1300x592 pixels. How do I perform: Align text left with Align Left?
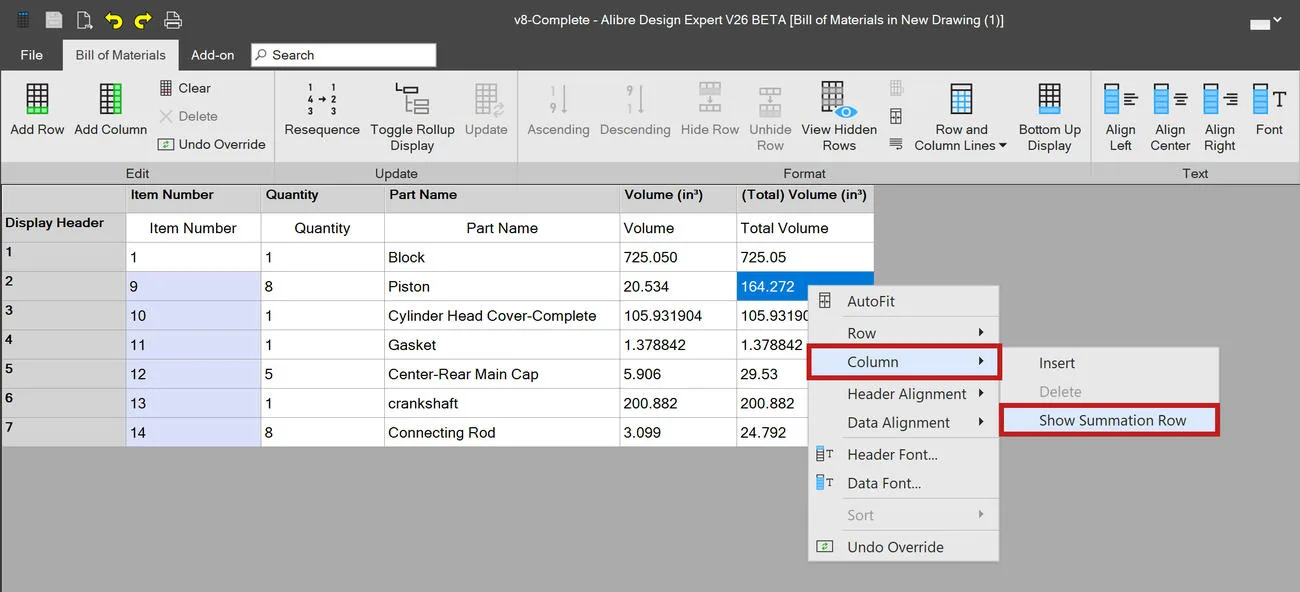pos(1121,117)
